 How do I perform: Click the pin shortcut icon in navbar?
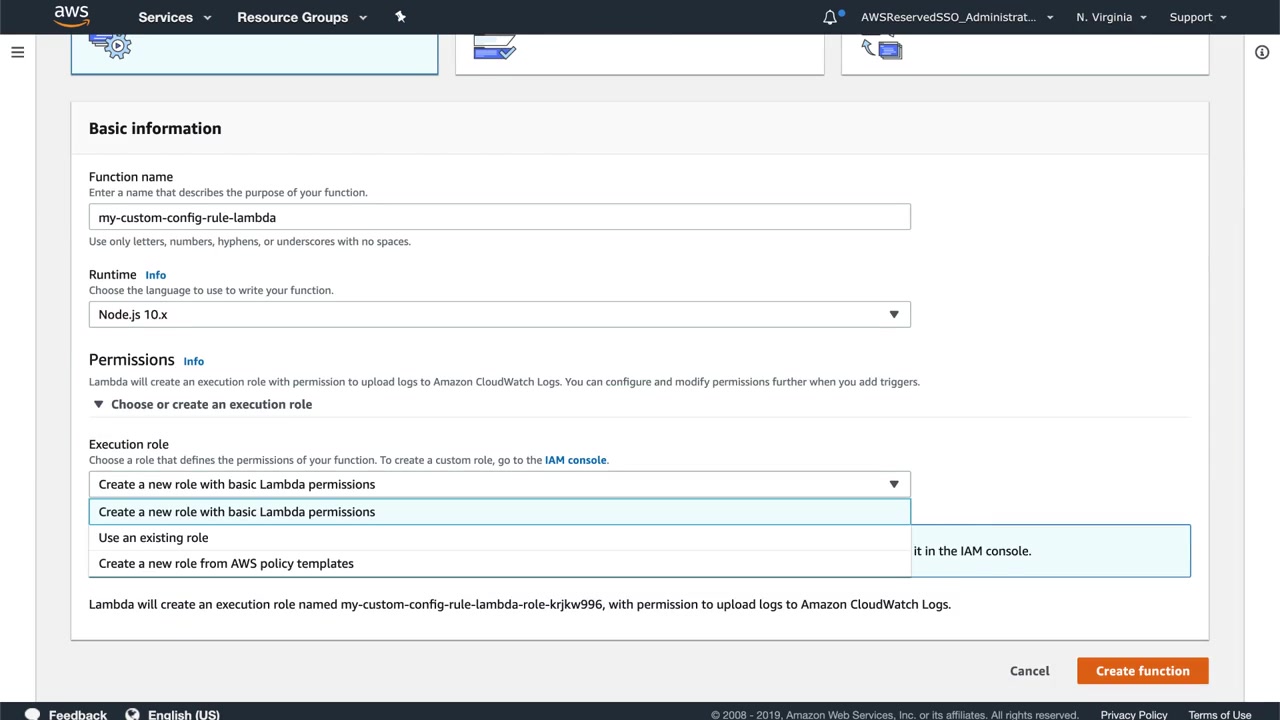(400, 17)
